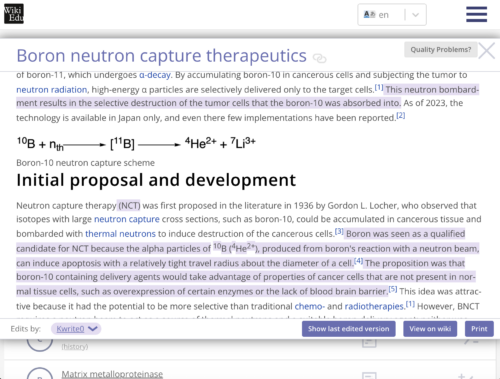Open the Matrix metalloproteinase article link
Screen dimensions: 500x379
[112, 374]
